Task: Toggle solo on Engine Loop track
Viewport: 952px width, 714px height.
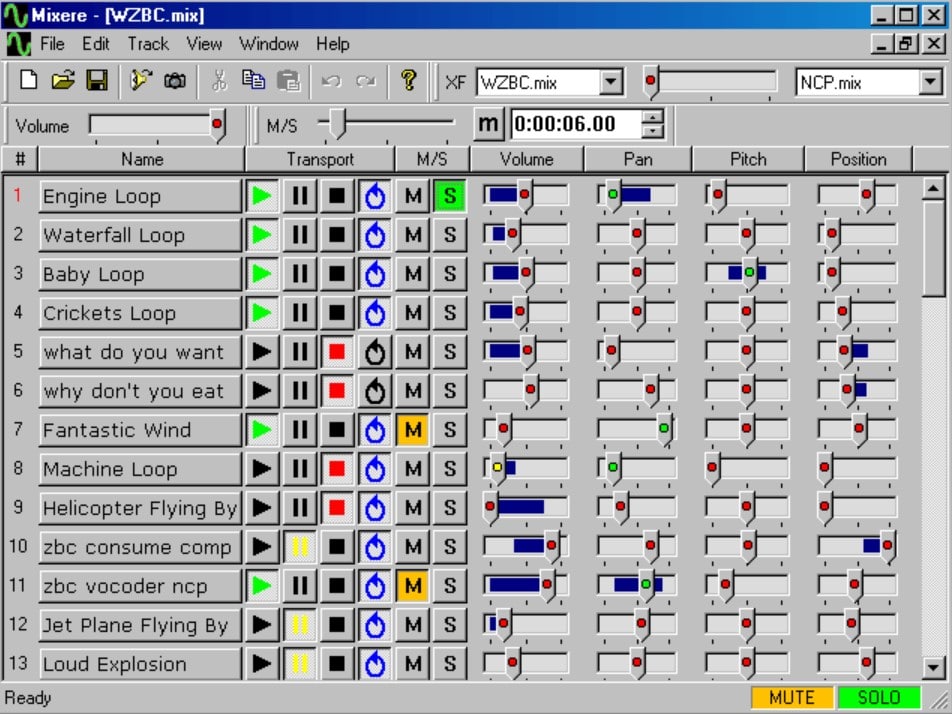Action: click(450, 196)
